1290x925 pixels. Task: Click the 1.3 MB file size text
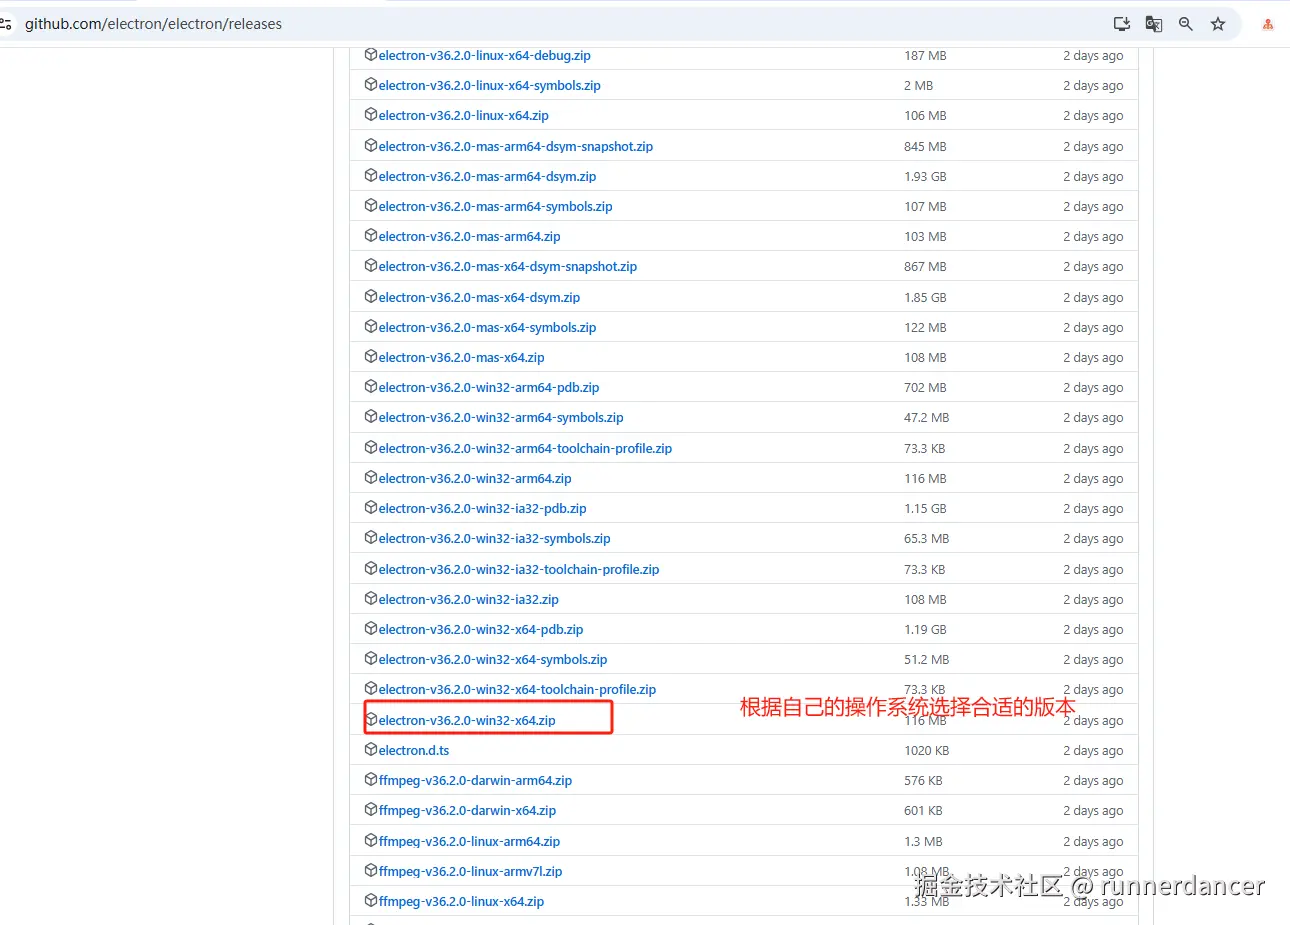point(922,841)
